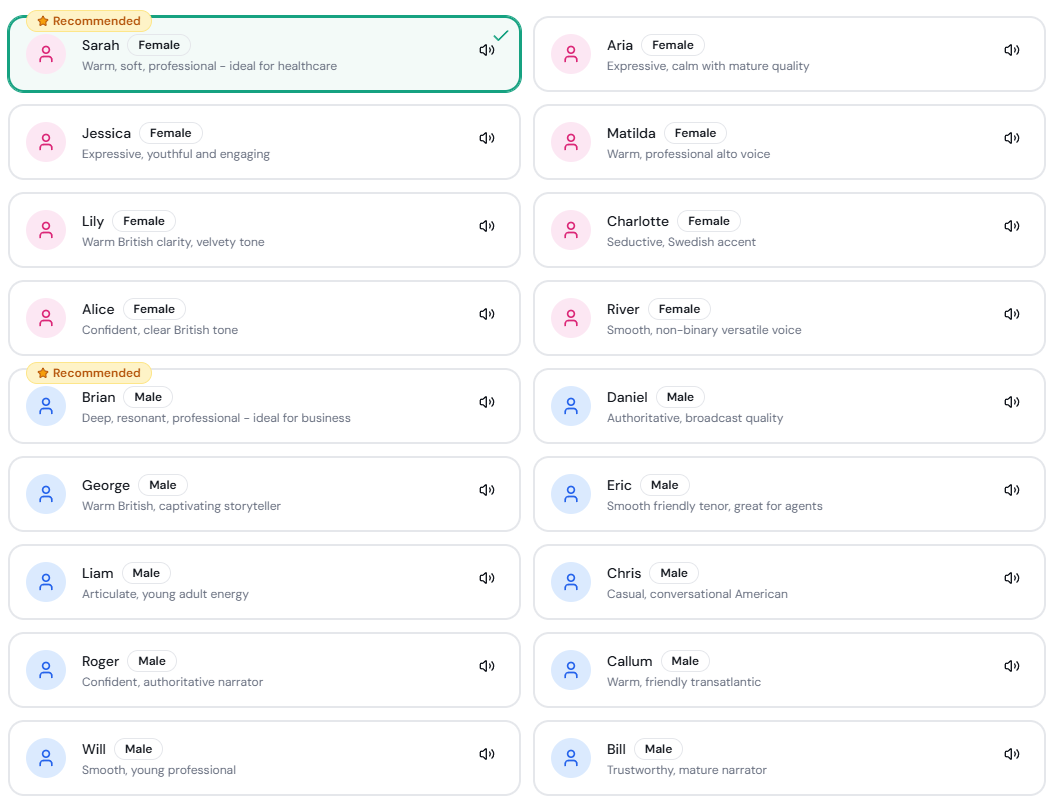Play Brian voice preview speaker icon
This screenshot has width=1055, height=808.
tap(487, 402)
